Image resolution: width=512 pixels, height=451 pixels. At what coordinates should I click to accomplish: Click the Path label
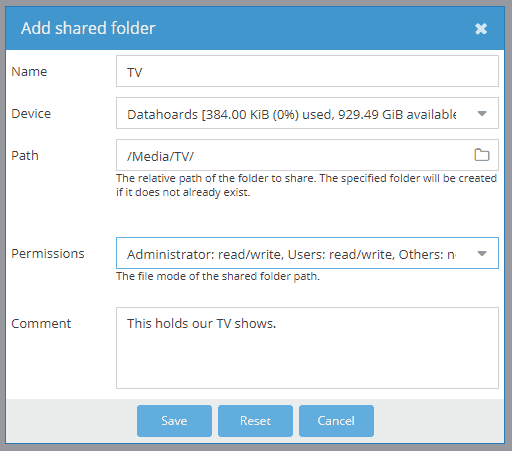coord(25,156)
